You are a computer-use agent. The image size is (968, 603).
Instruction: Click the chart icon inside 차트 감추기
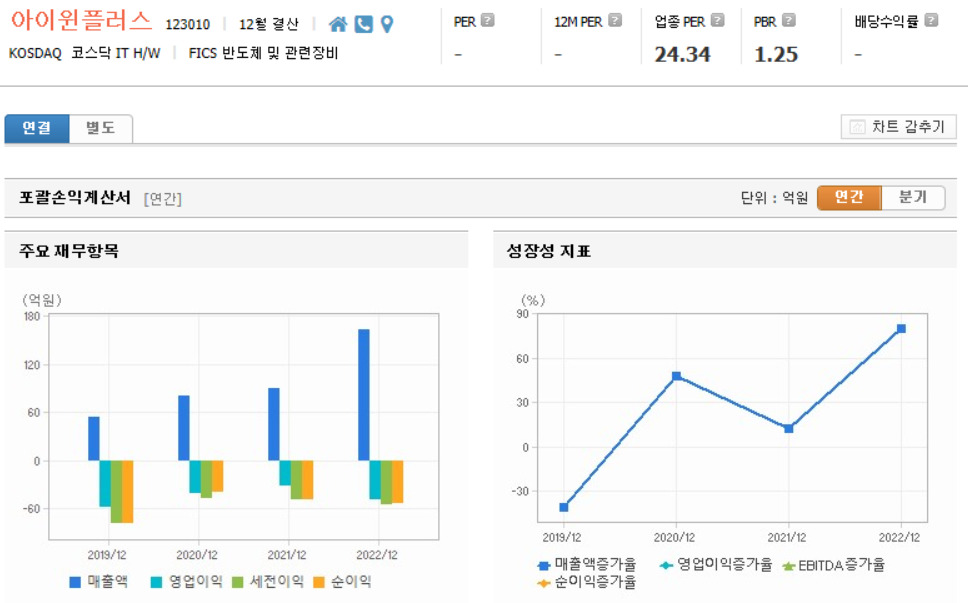857,126
